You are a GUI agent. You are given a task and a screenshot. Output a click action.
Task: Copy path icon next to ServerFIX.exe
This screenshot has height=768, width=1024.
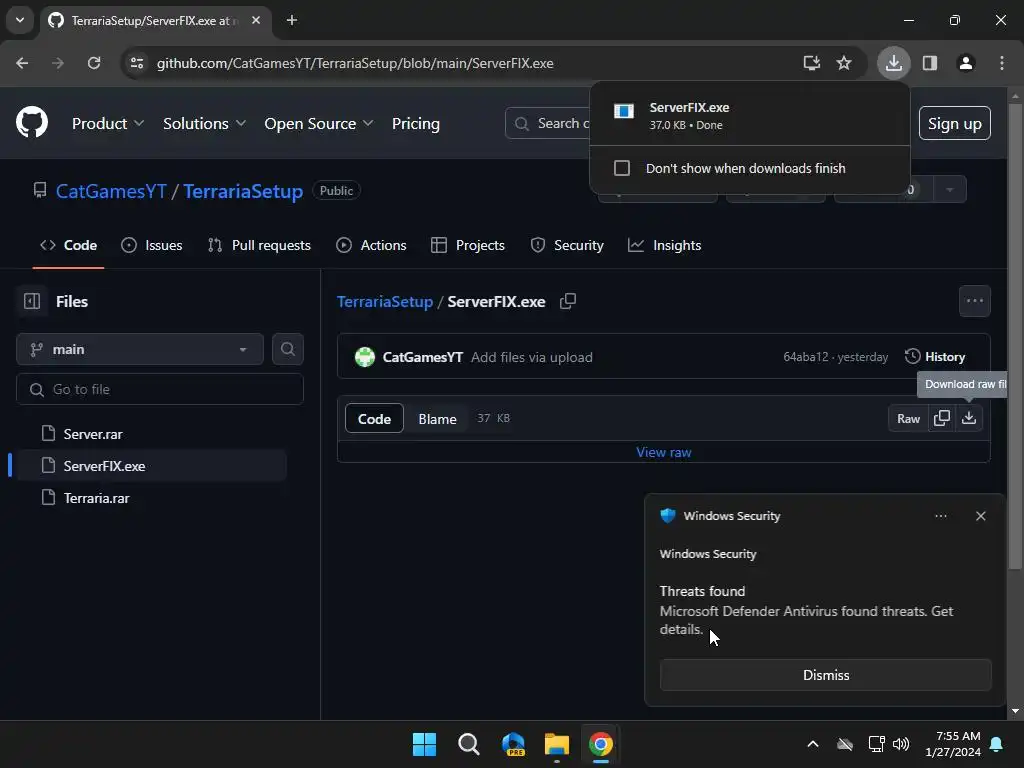pos(568,301)
